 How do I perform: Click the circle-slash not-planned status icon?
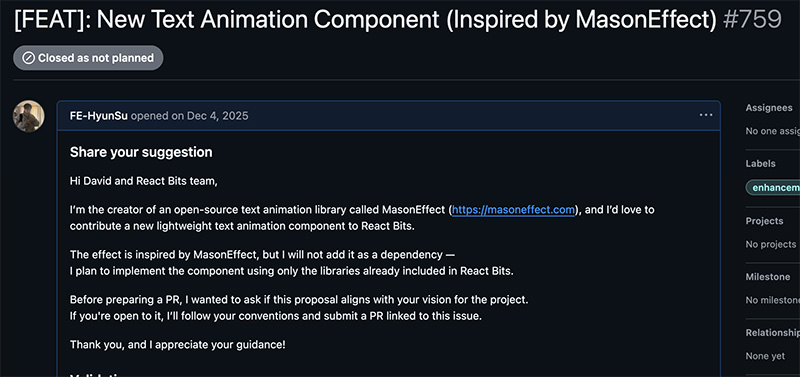29,58
